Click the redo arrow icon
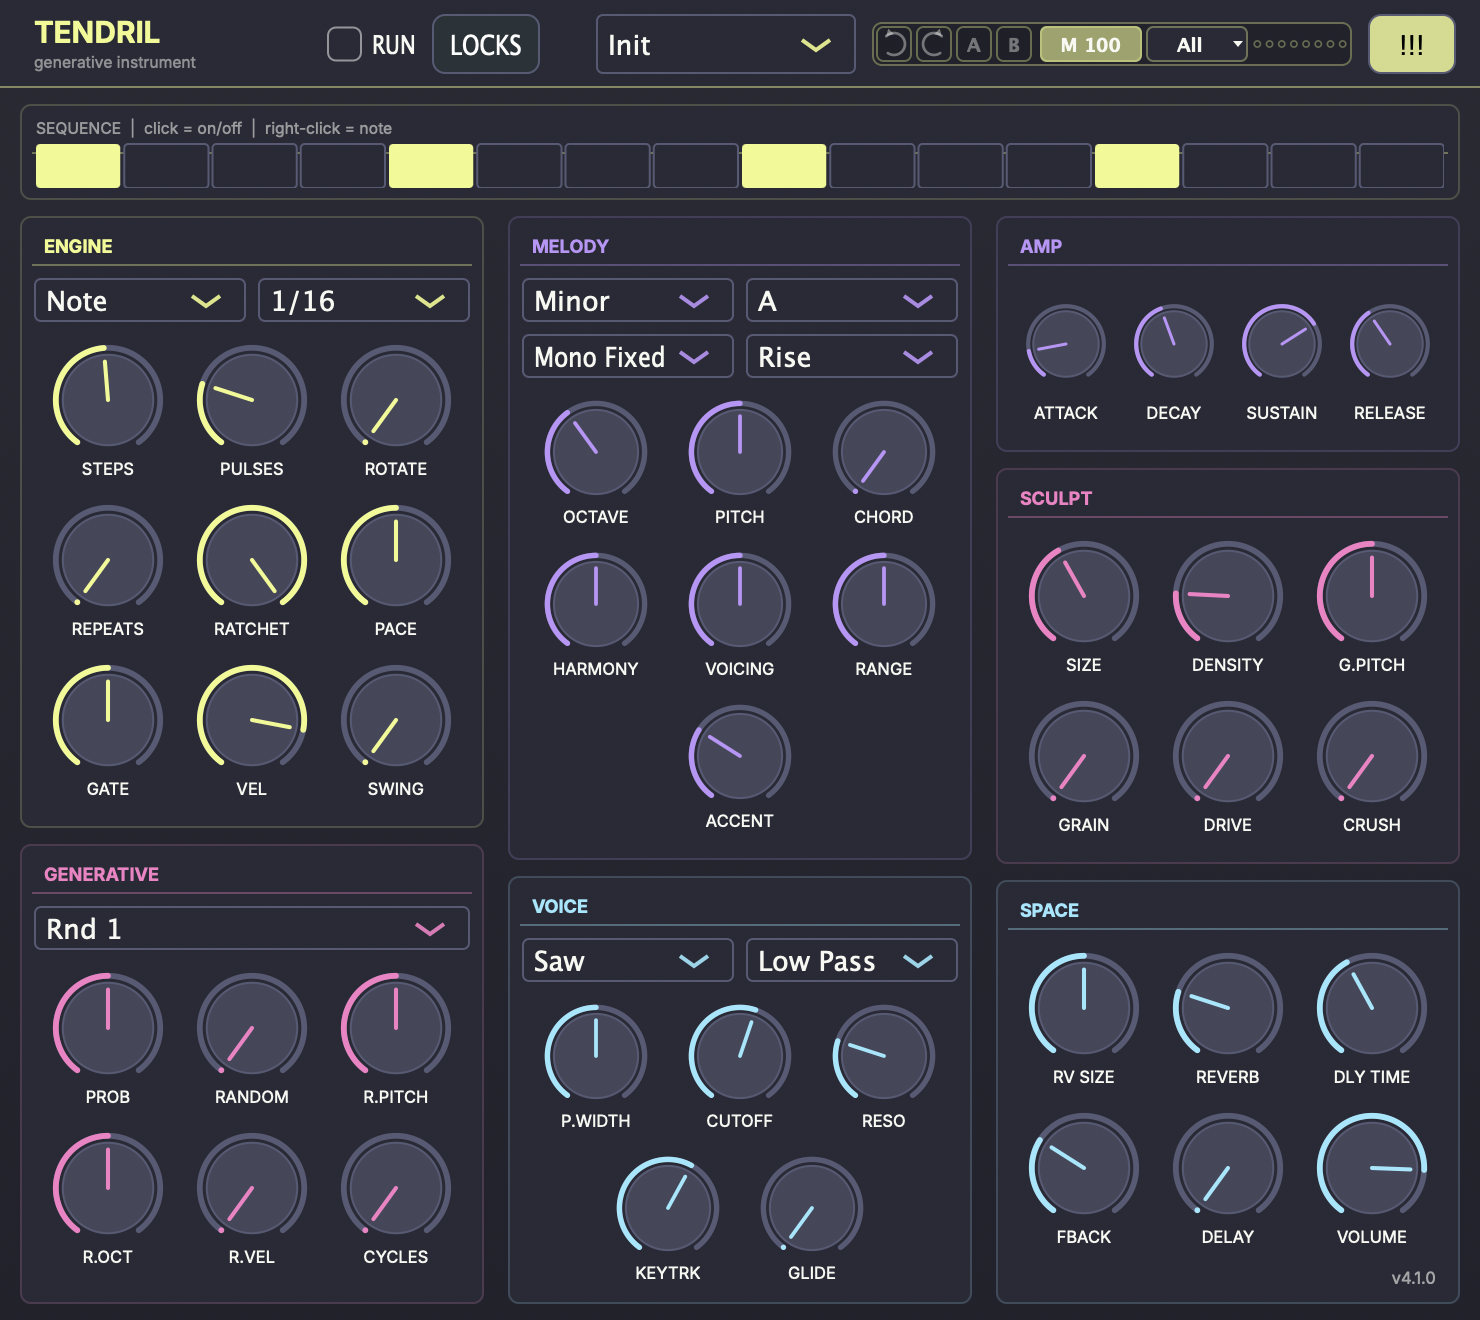The width and height of the screenshot is (1480, 1320). (x=934, y=44)
